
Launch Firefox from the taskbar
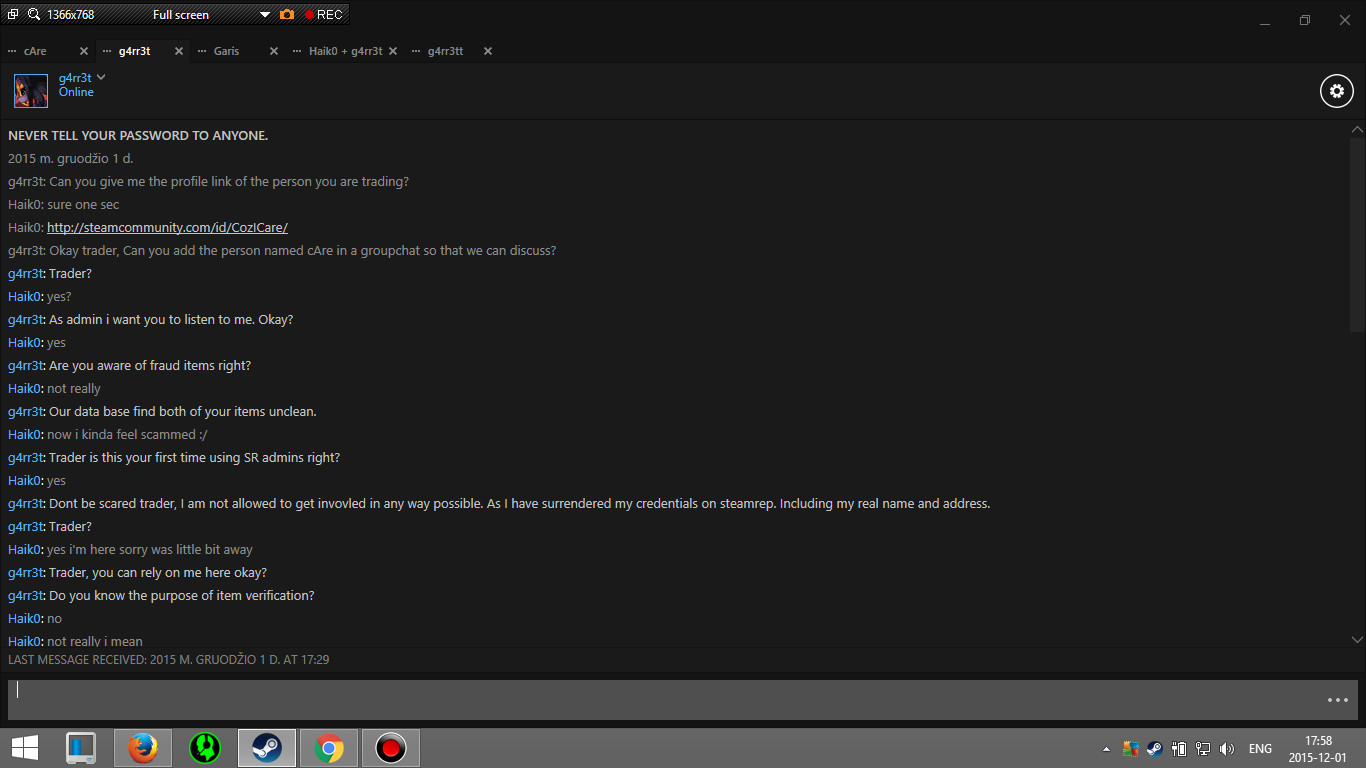point(143,747)
